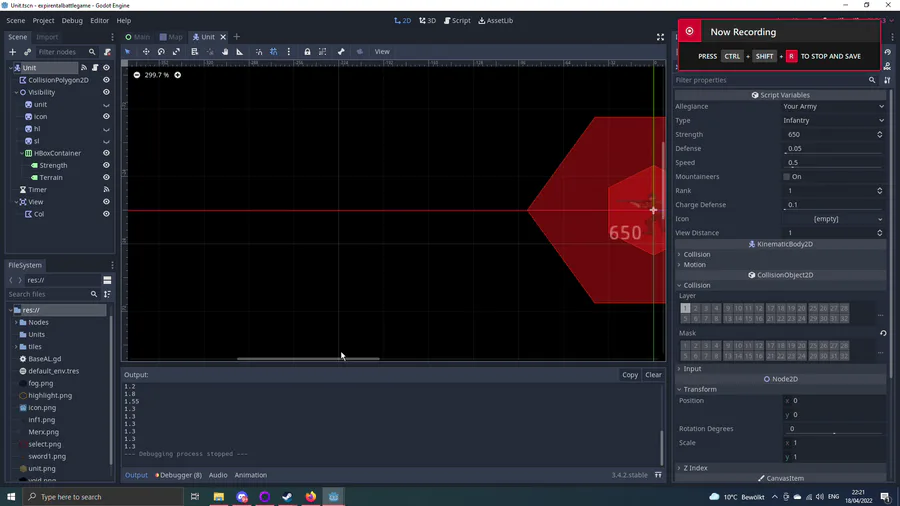Zoom out with the minus icon

137,75
